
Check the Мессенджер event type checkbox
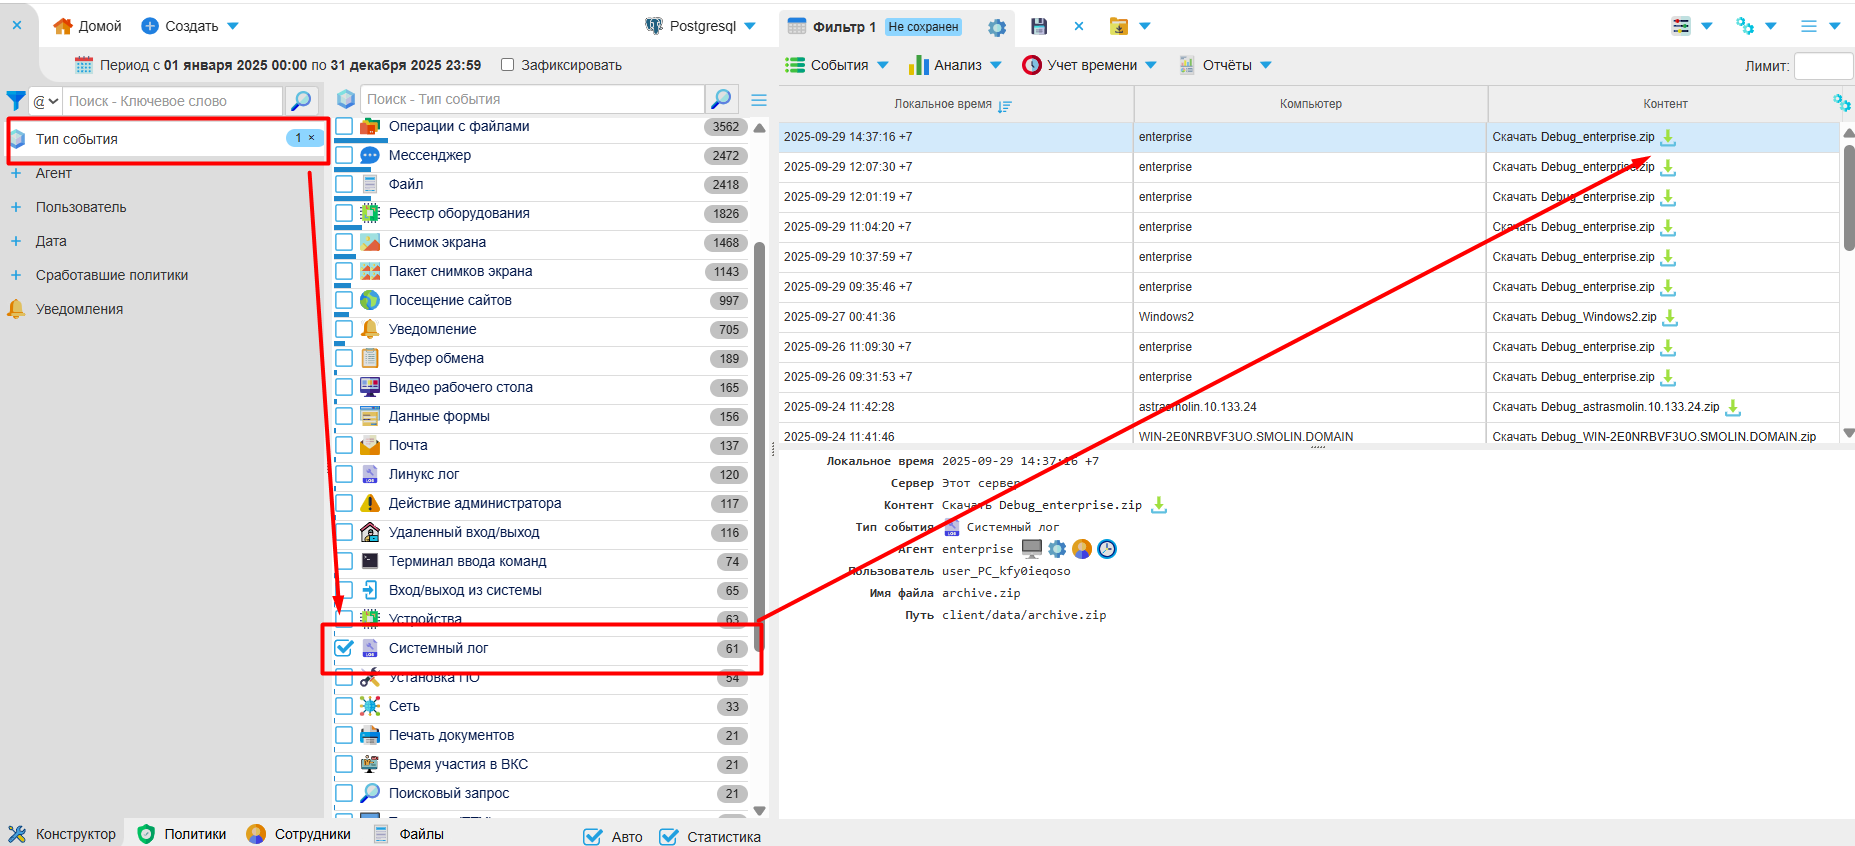(344, 155)
